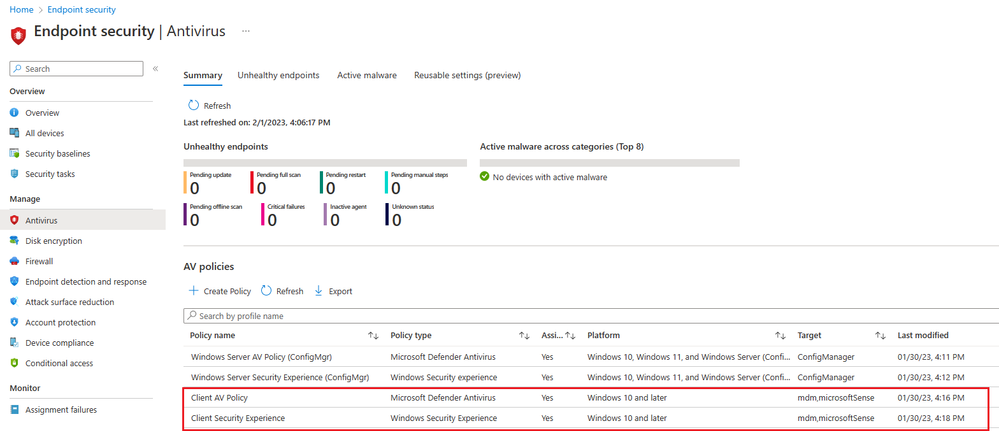This screenshot has height=431, width=999.
Task: Select Firewall in the sidebar
Action: (39, 261)
